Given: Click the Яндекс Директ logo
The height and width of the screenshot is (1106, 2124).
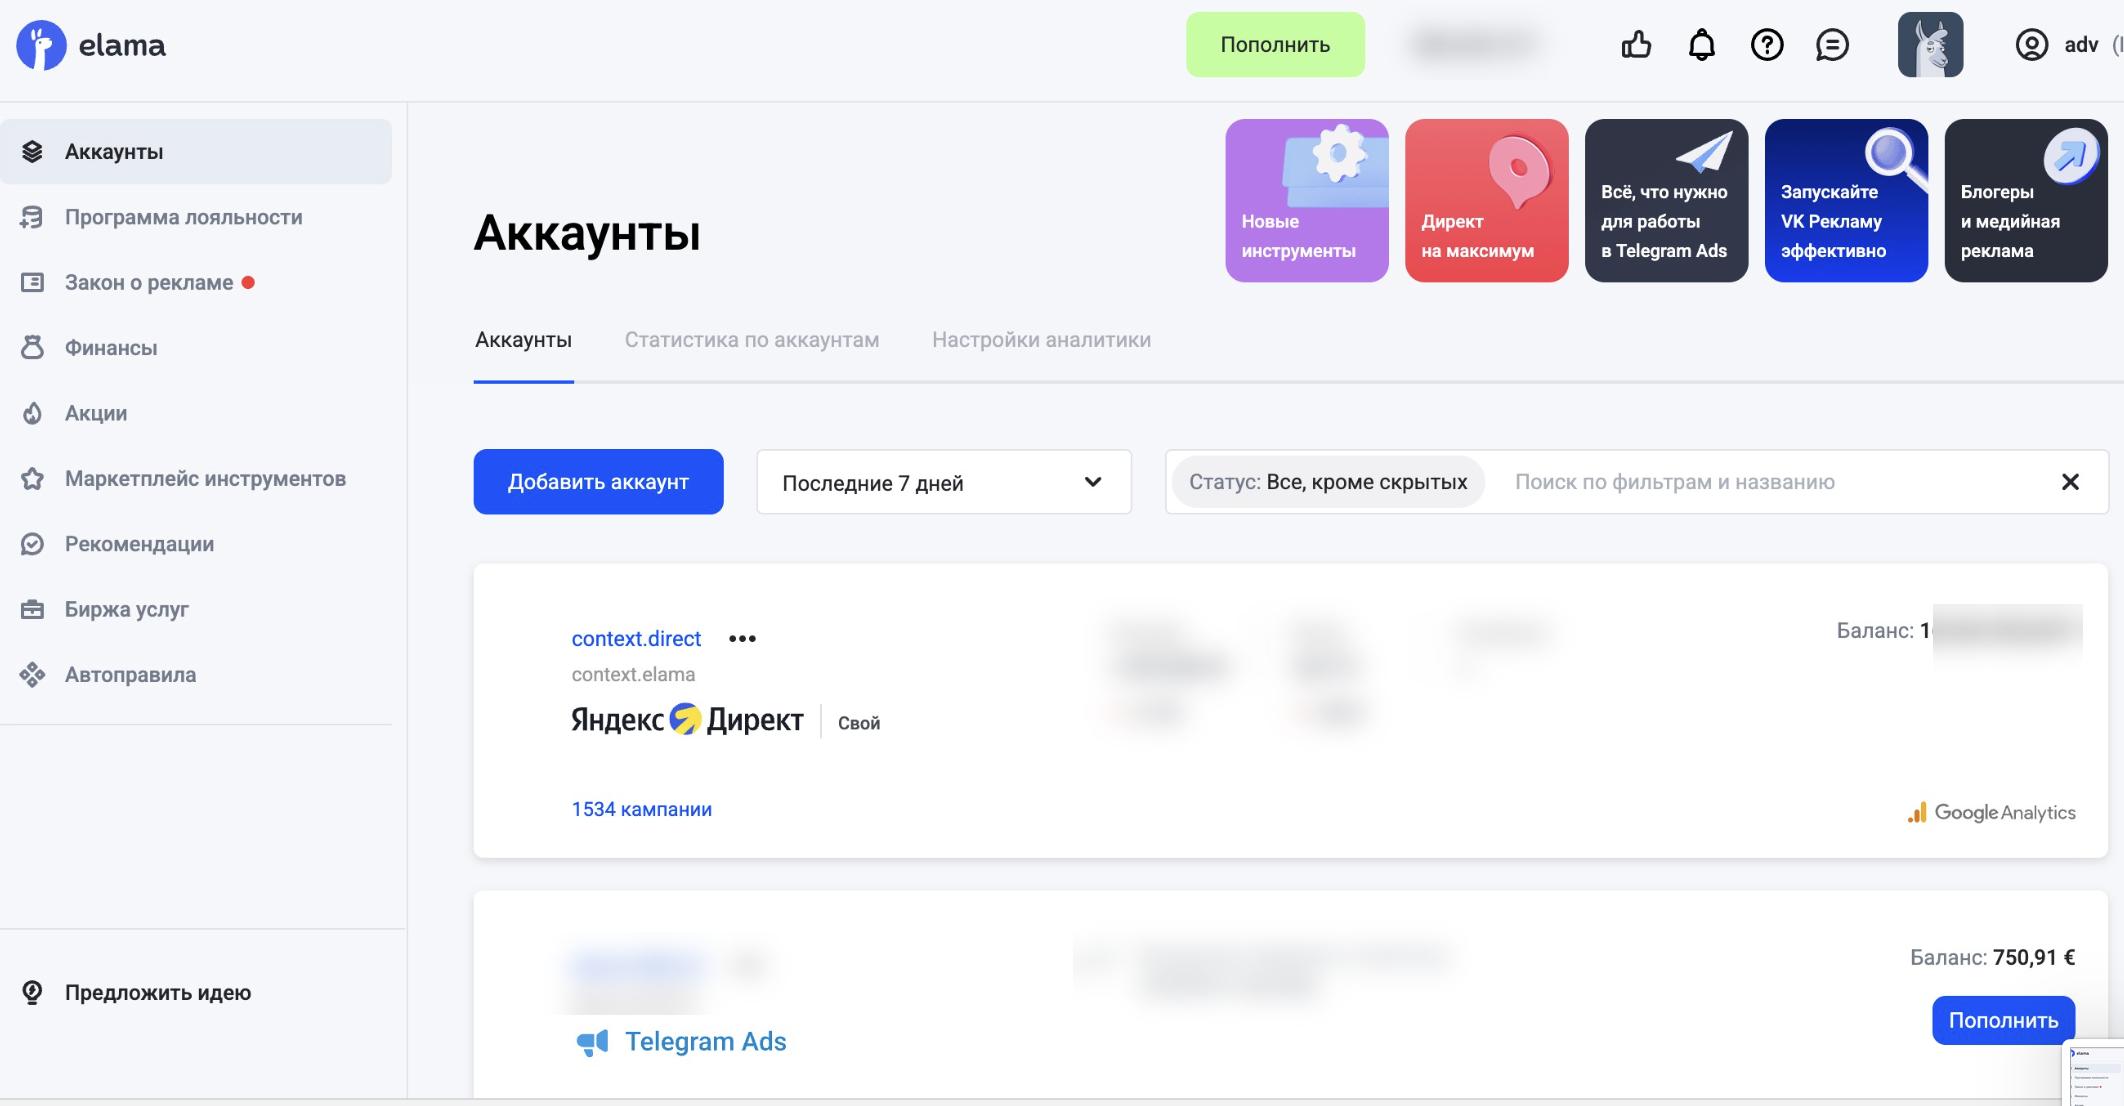Looking at the screenshot, I should pos(687,720).
